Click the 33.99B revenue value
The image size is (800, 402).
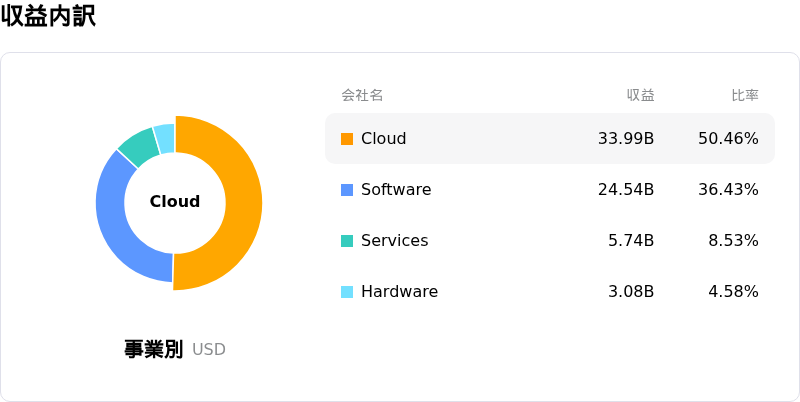(626, 139)
